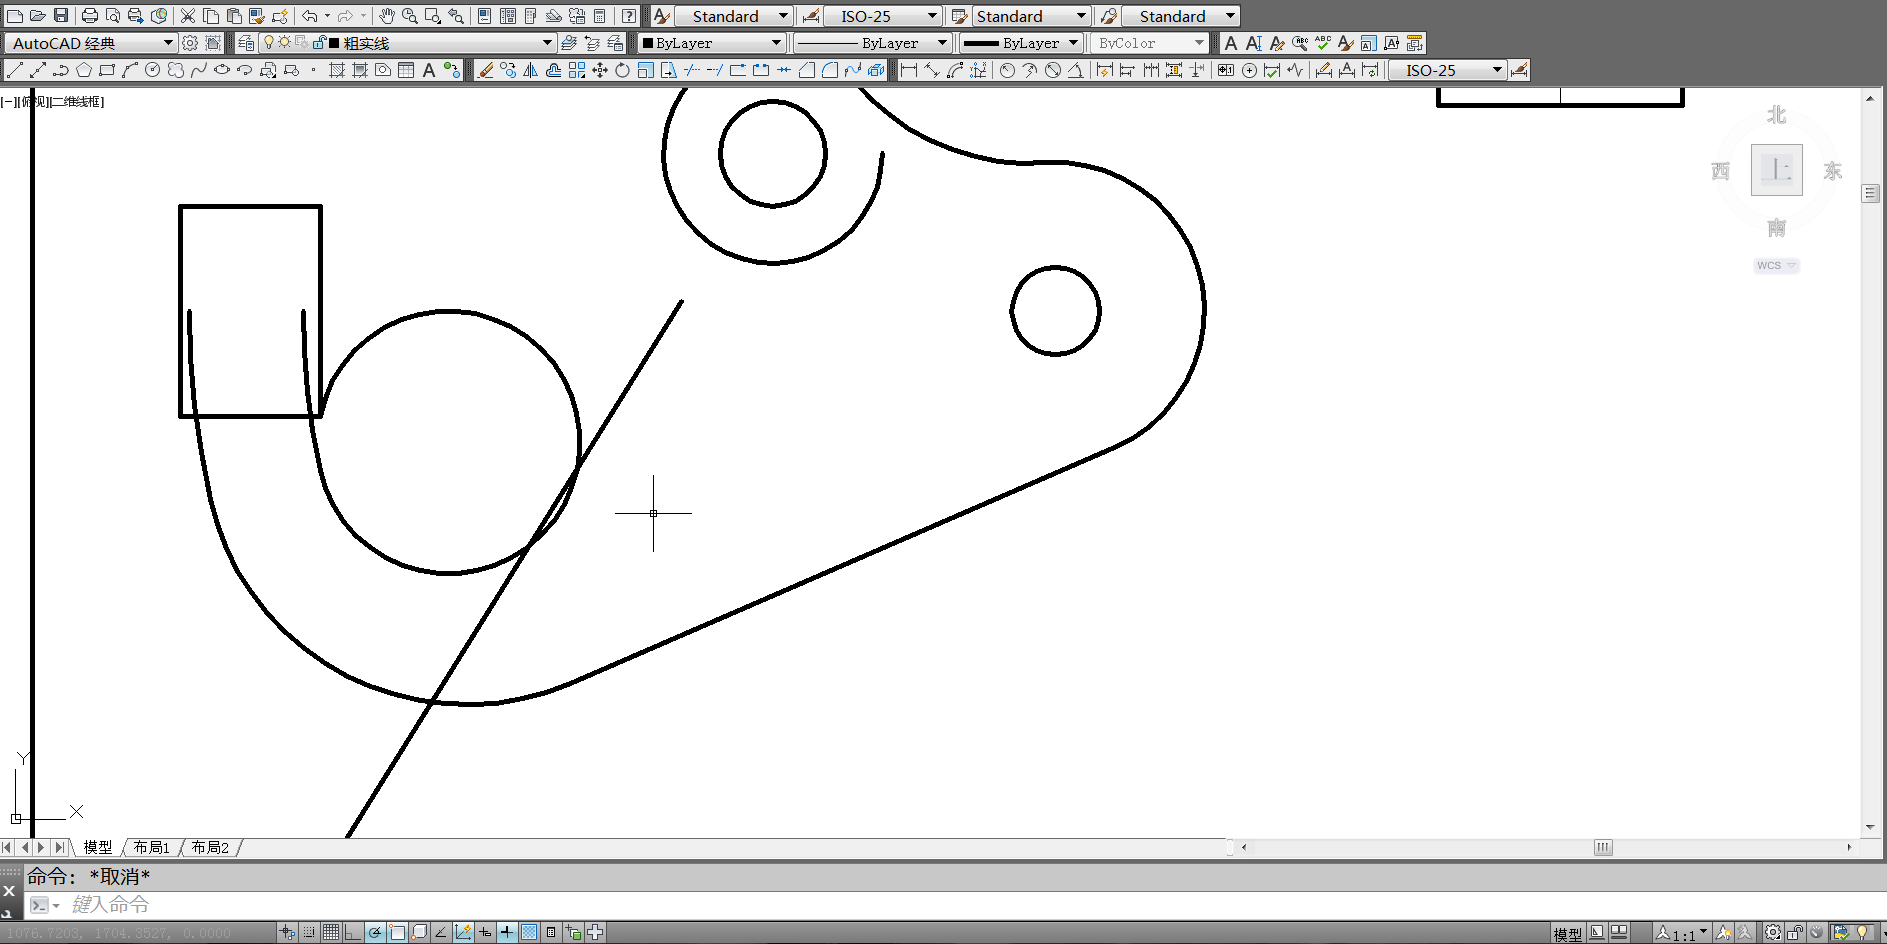Open the Hatch tool
Screen dimensions: 1887x944
tap(337, 70)
